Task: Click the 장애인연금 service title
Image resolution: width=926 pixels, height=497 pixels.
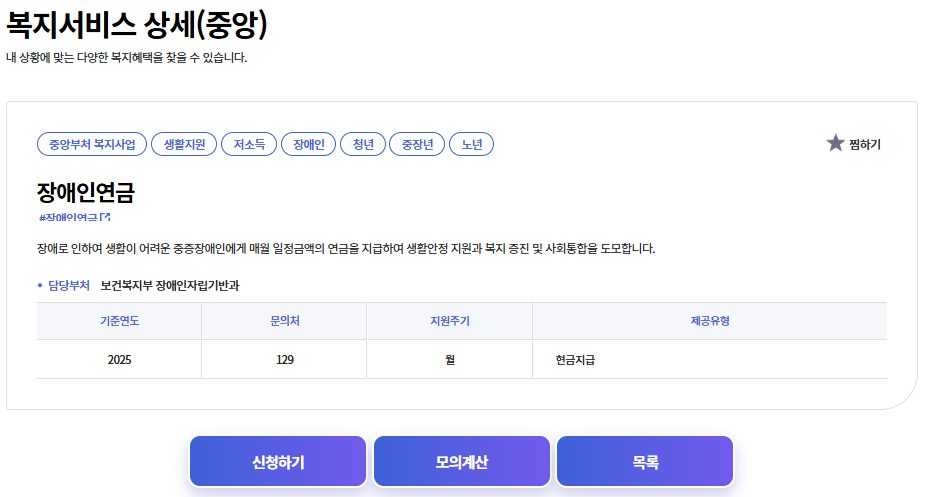Action: point(85,192)
